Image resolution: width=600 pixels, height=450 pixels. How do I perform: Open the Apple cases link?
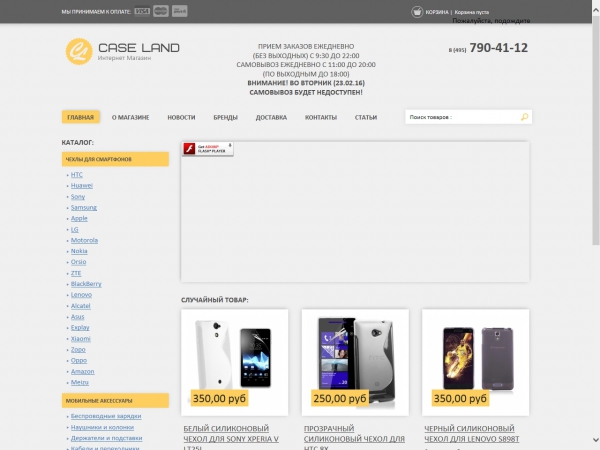click(79, 218)
